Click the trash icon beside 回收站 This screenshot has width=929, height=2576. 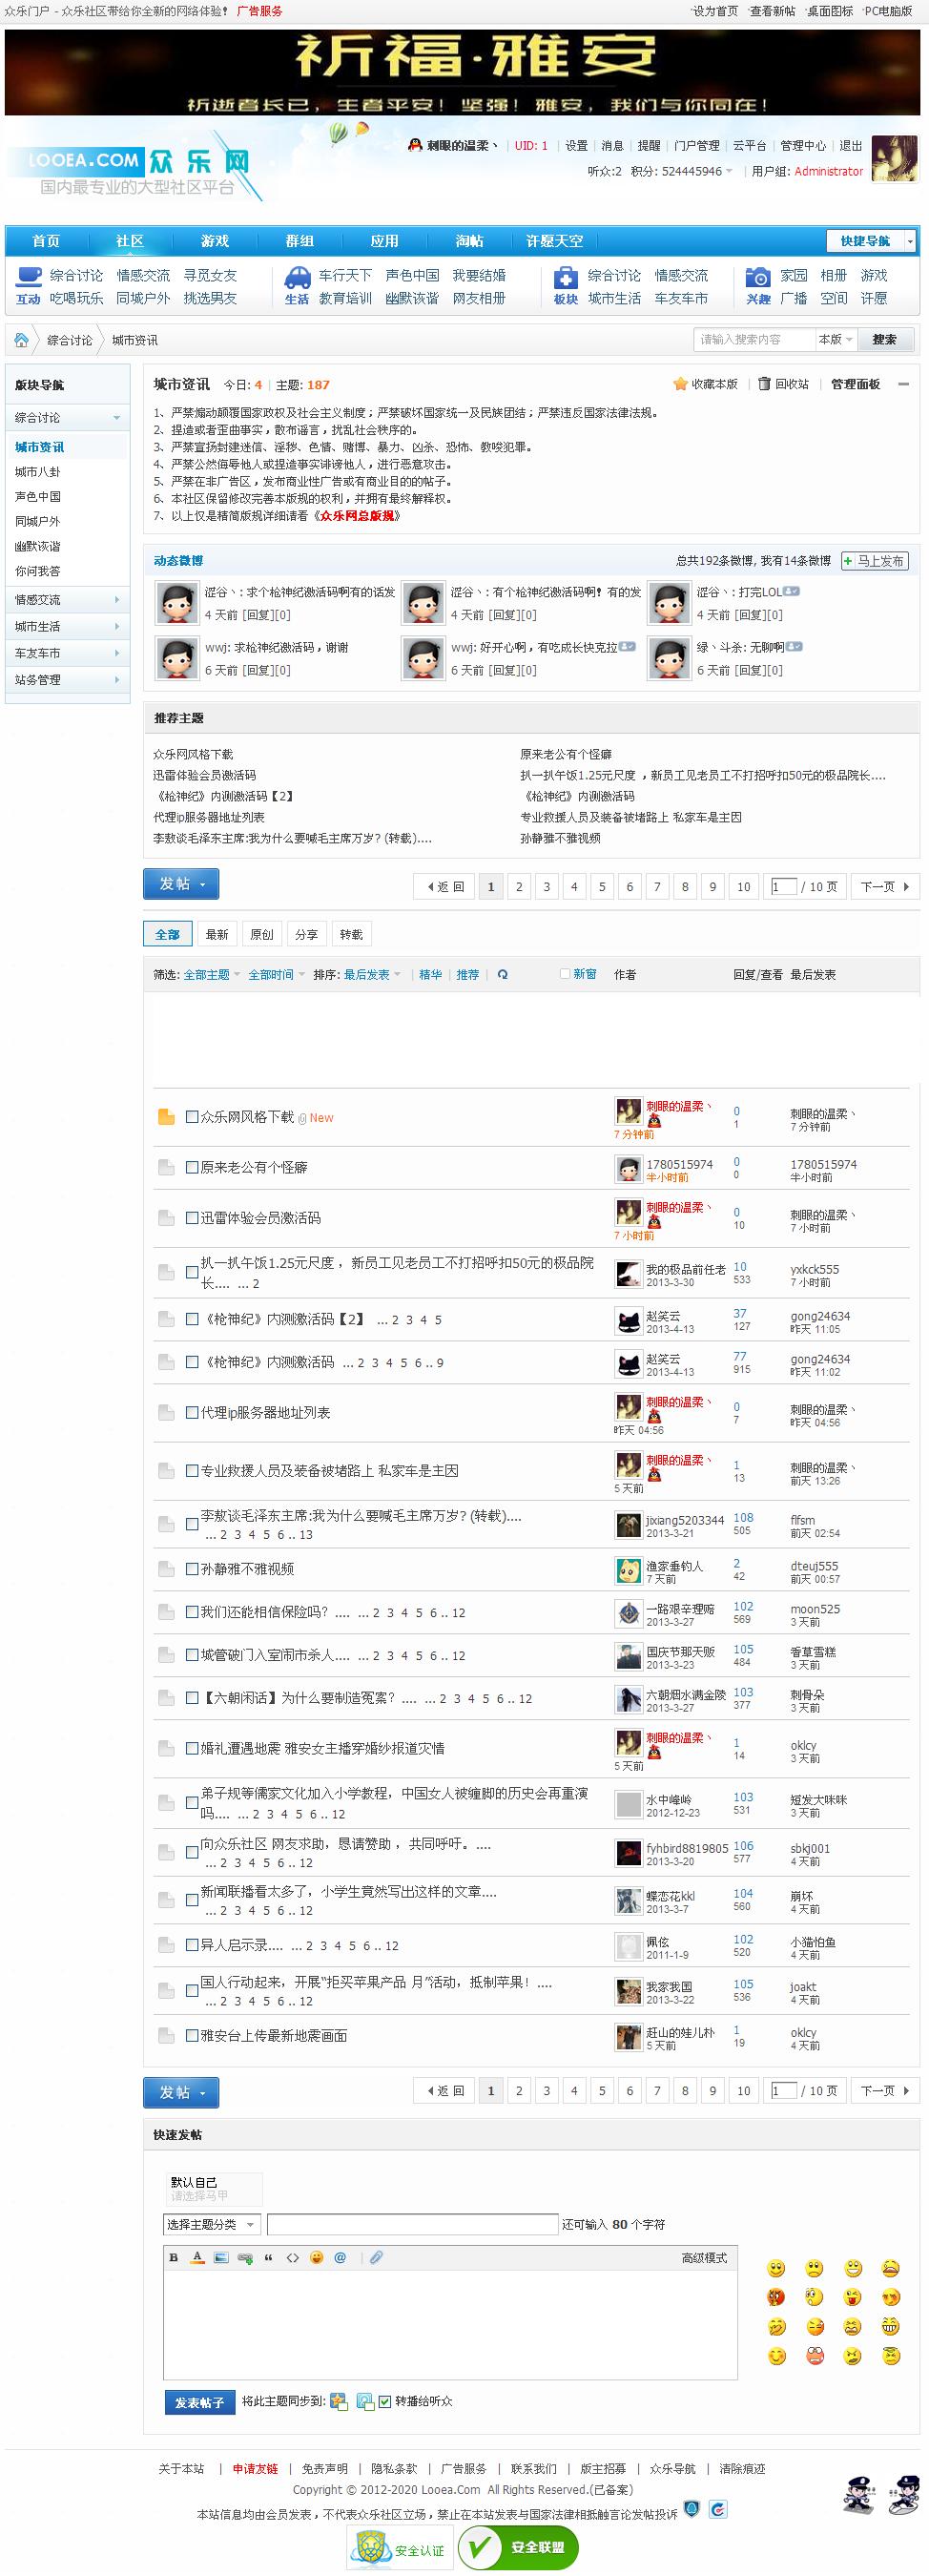[764, 384]
